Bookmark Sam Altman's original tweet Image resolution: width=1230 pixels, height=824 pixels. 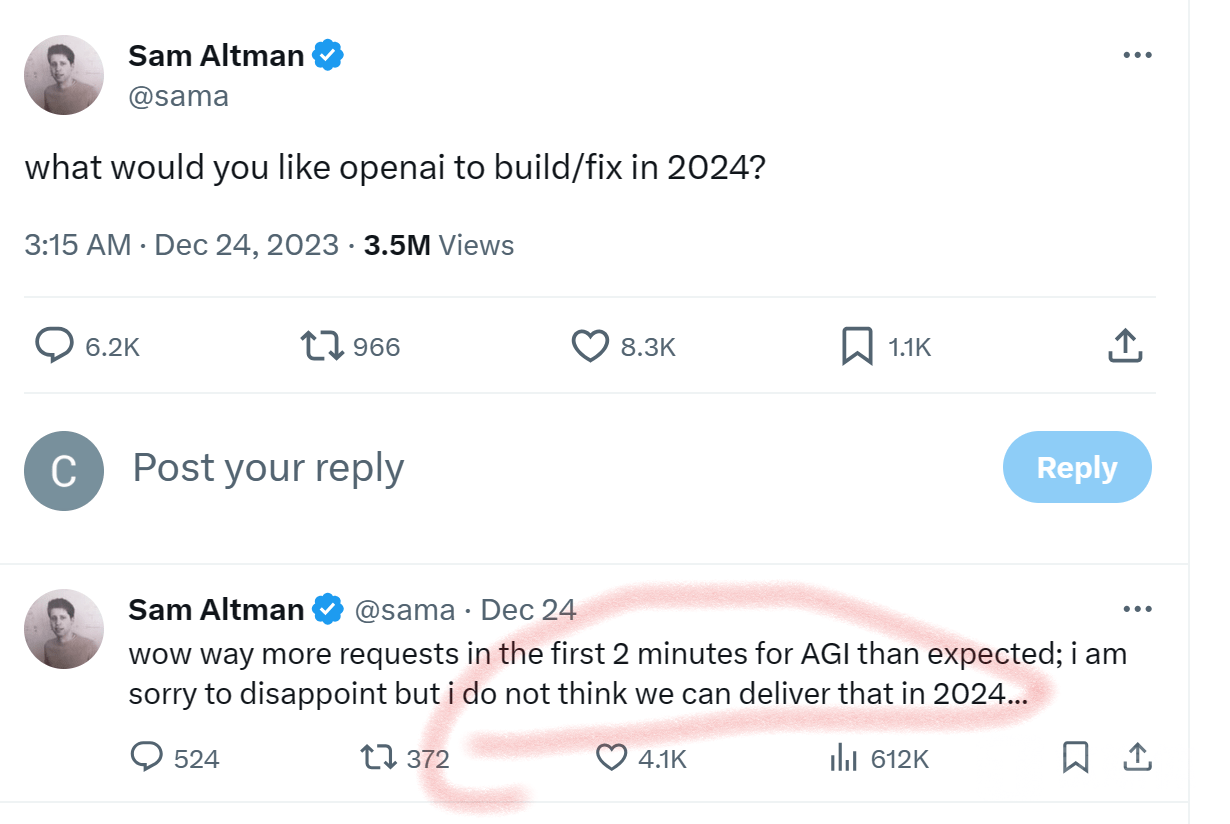pyautogui.click(x=857, y=346)
